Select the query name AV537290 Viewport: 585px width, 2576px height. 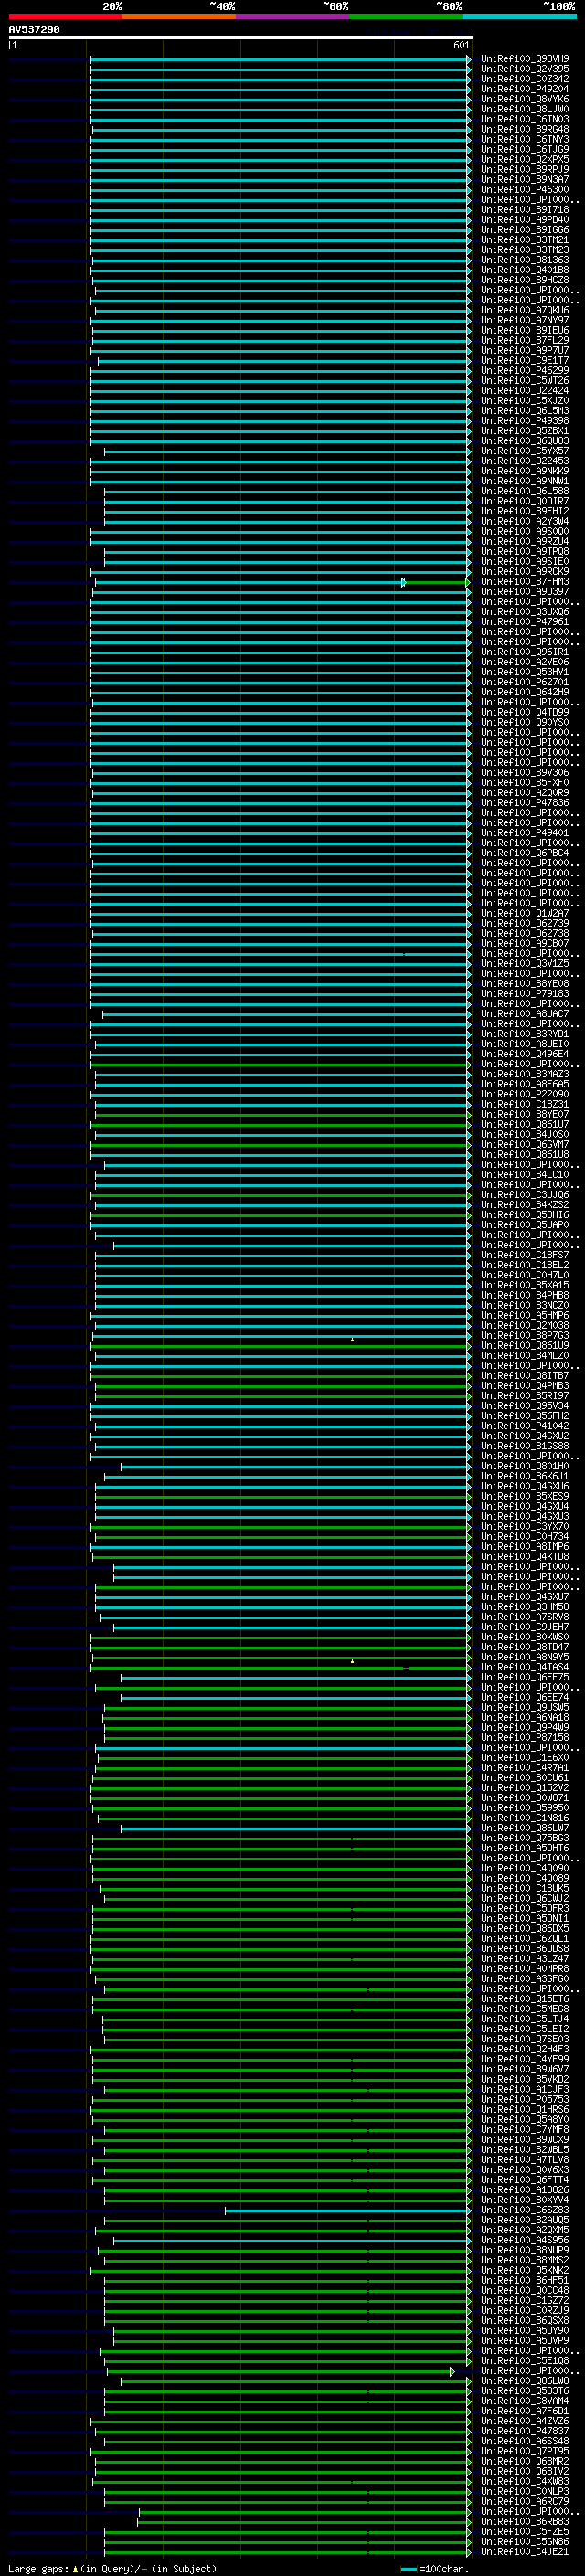tap(34, 30)
